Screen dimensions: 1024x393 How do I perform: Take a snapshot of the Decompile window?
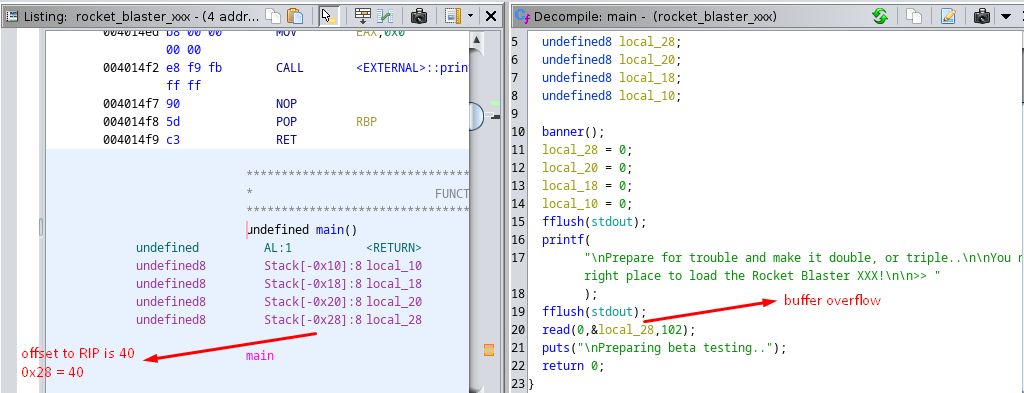[x=982, y=16]
